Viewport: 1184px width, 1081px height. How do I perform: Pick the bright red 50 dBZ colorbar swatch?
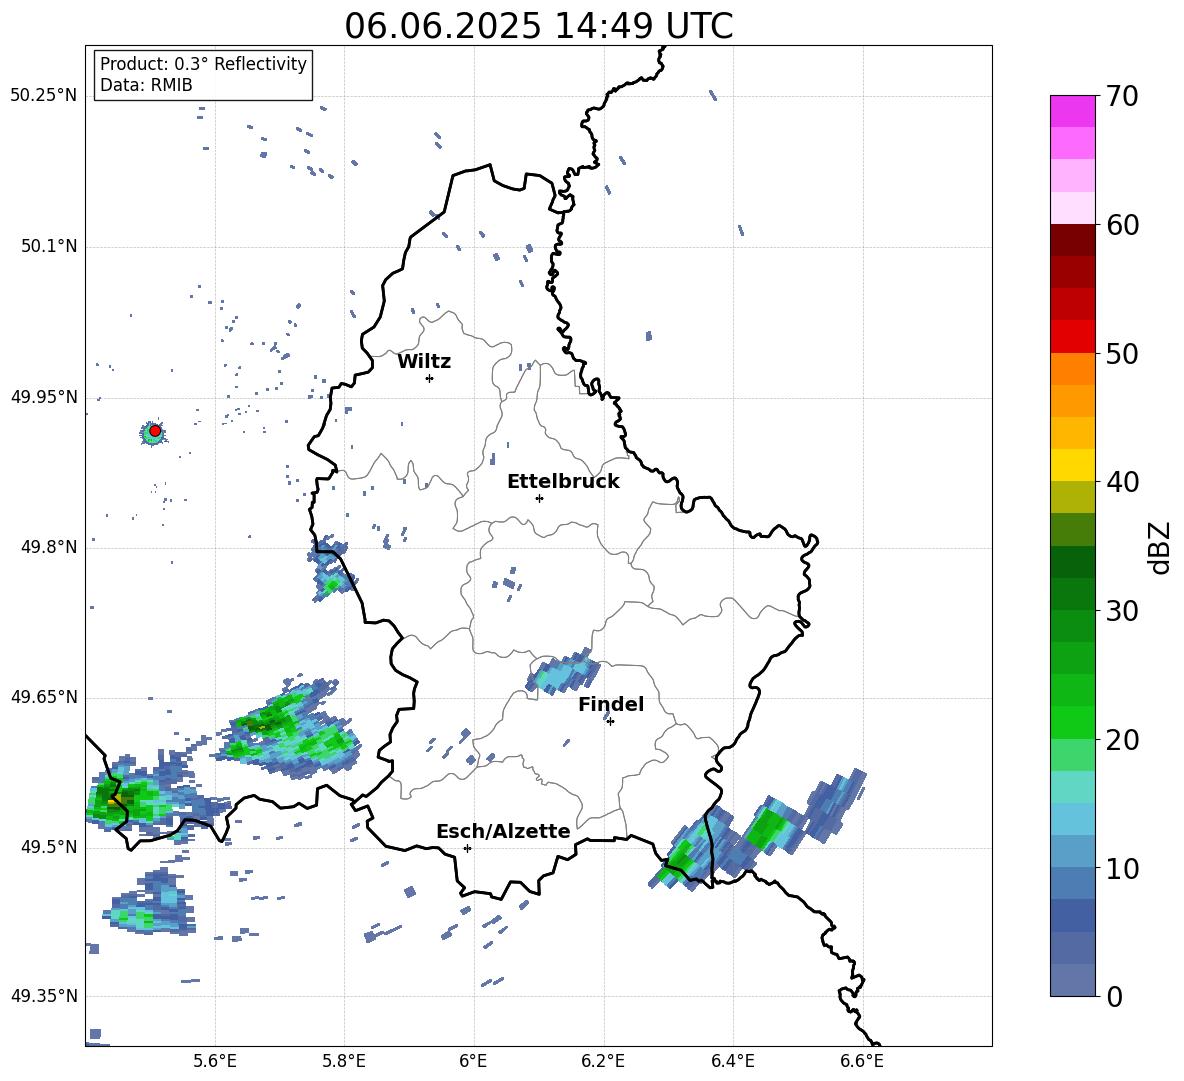tap(1073, 337)
